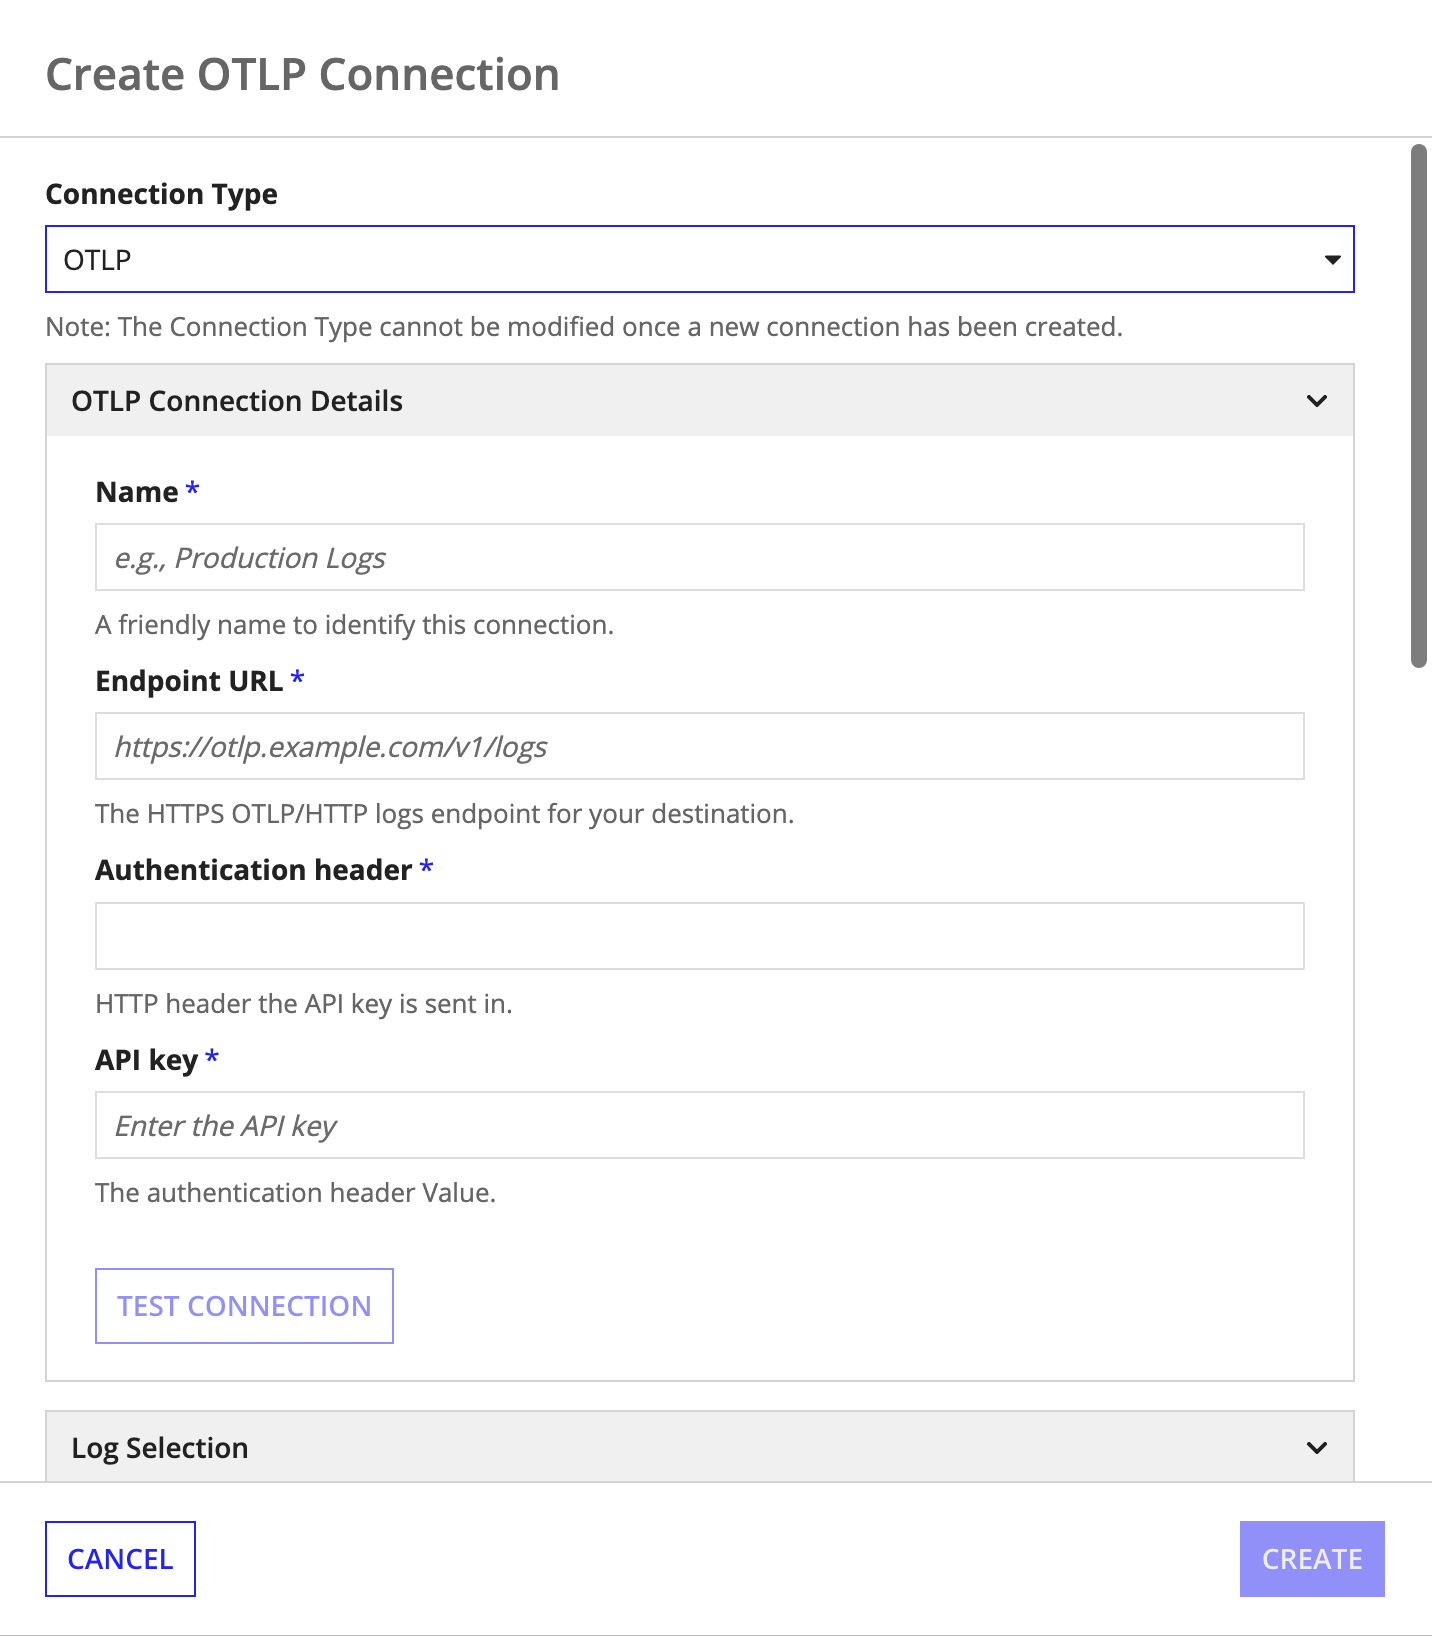Click the Authentication header field
The height and width of the screenshot is (1636, 1432).
(x=699, y=936)
